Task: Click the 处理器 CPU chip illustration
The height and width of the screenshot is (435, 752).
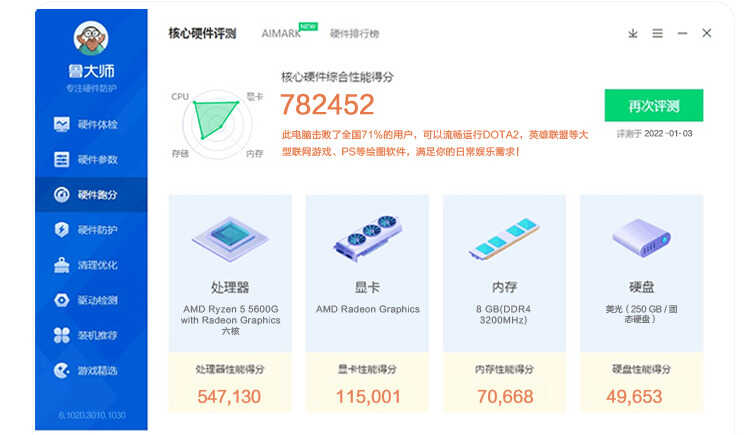Action: 230,238
